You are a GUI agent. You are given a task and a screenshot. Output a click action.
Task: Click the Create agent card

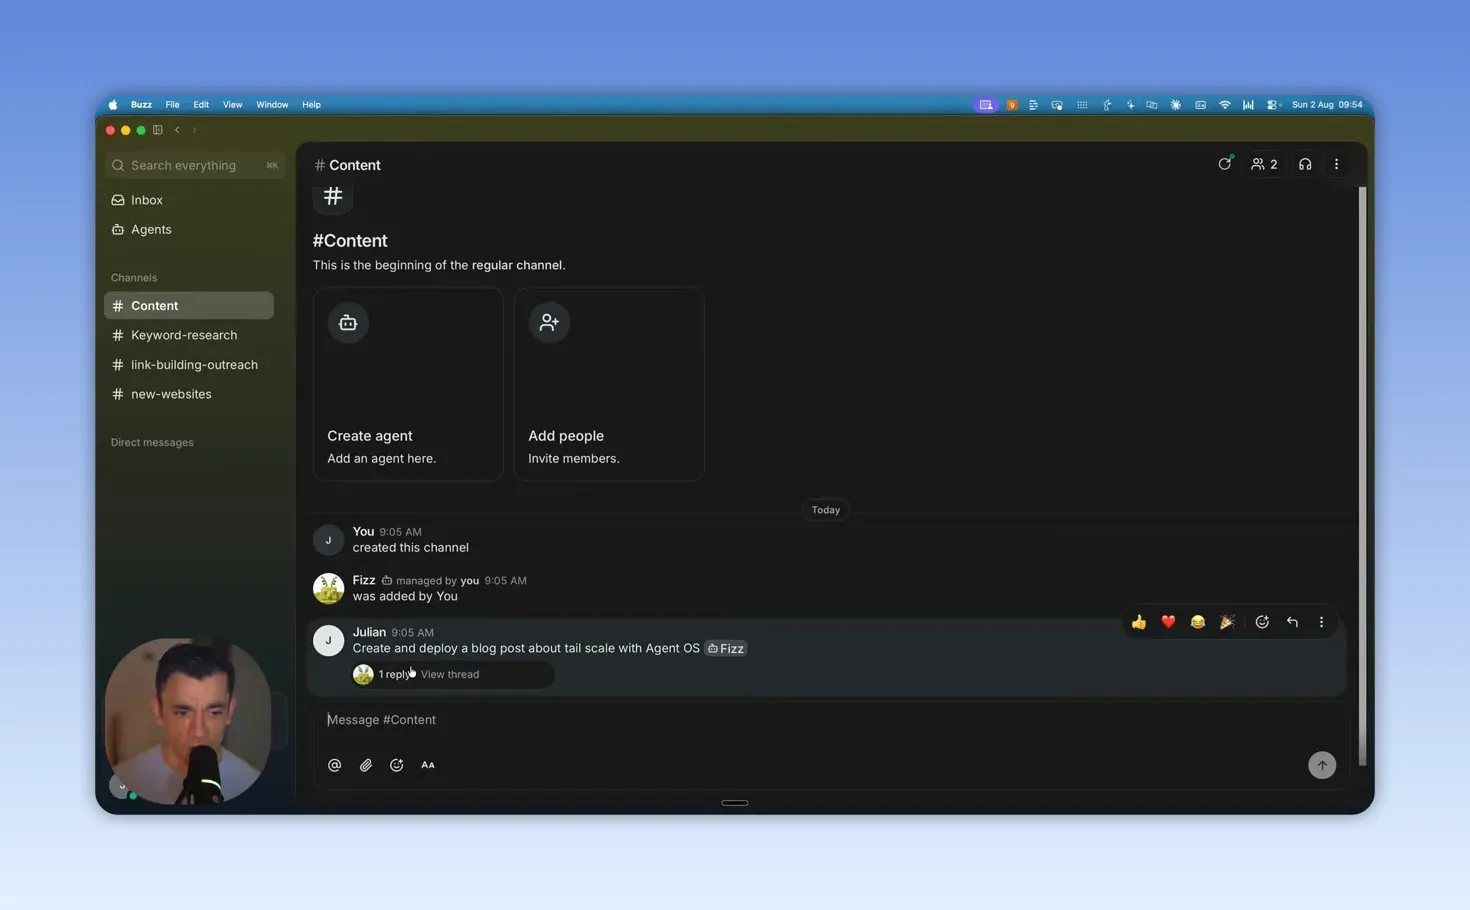408,384
